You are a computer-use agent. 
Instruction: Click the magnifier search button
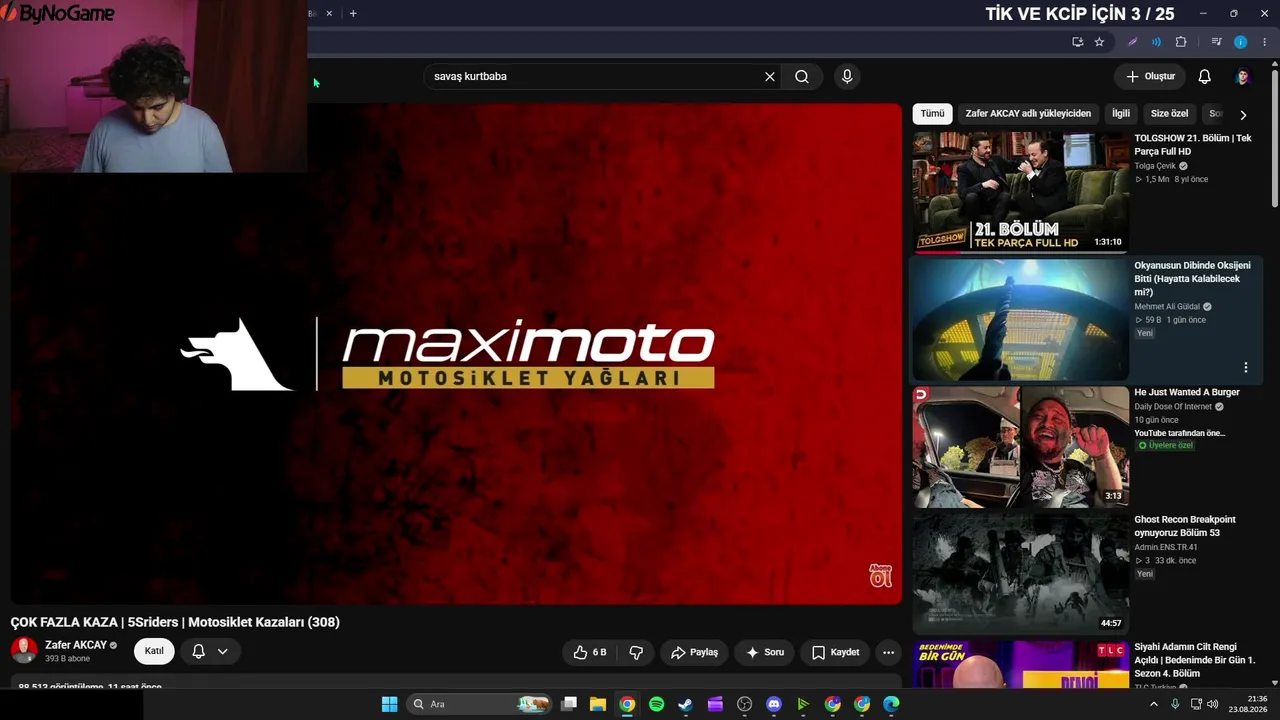(802, 77)
